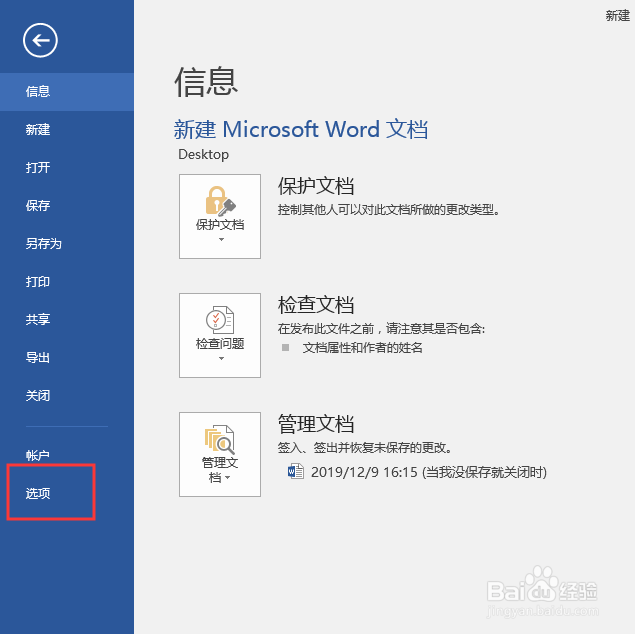Open the 共享 page
This screenshot has width=635, height=634.
coord(67,320)
